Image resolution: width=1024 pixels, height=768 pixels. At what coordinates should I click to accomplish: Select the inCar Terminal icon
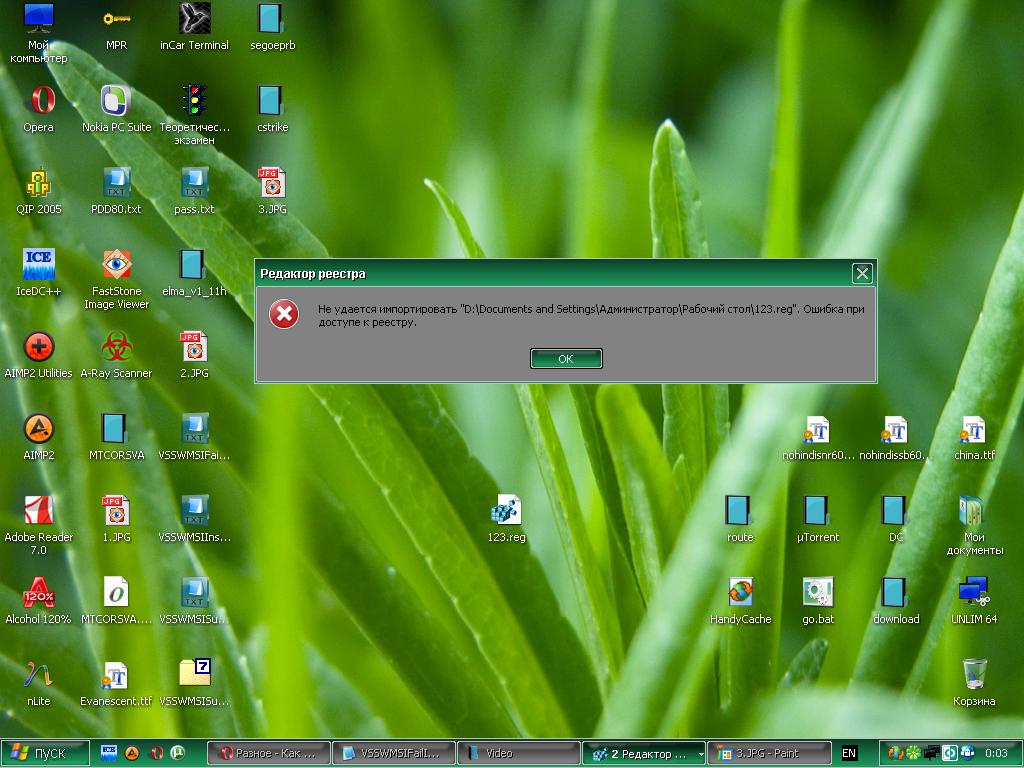pos(194,27)
